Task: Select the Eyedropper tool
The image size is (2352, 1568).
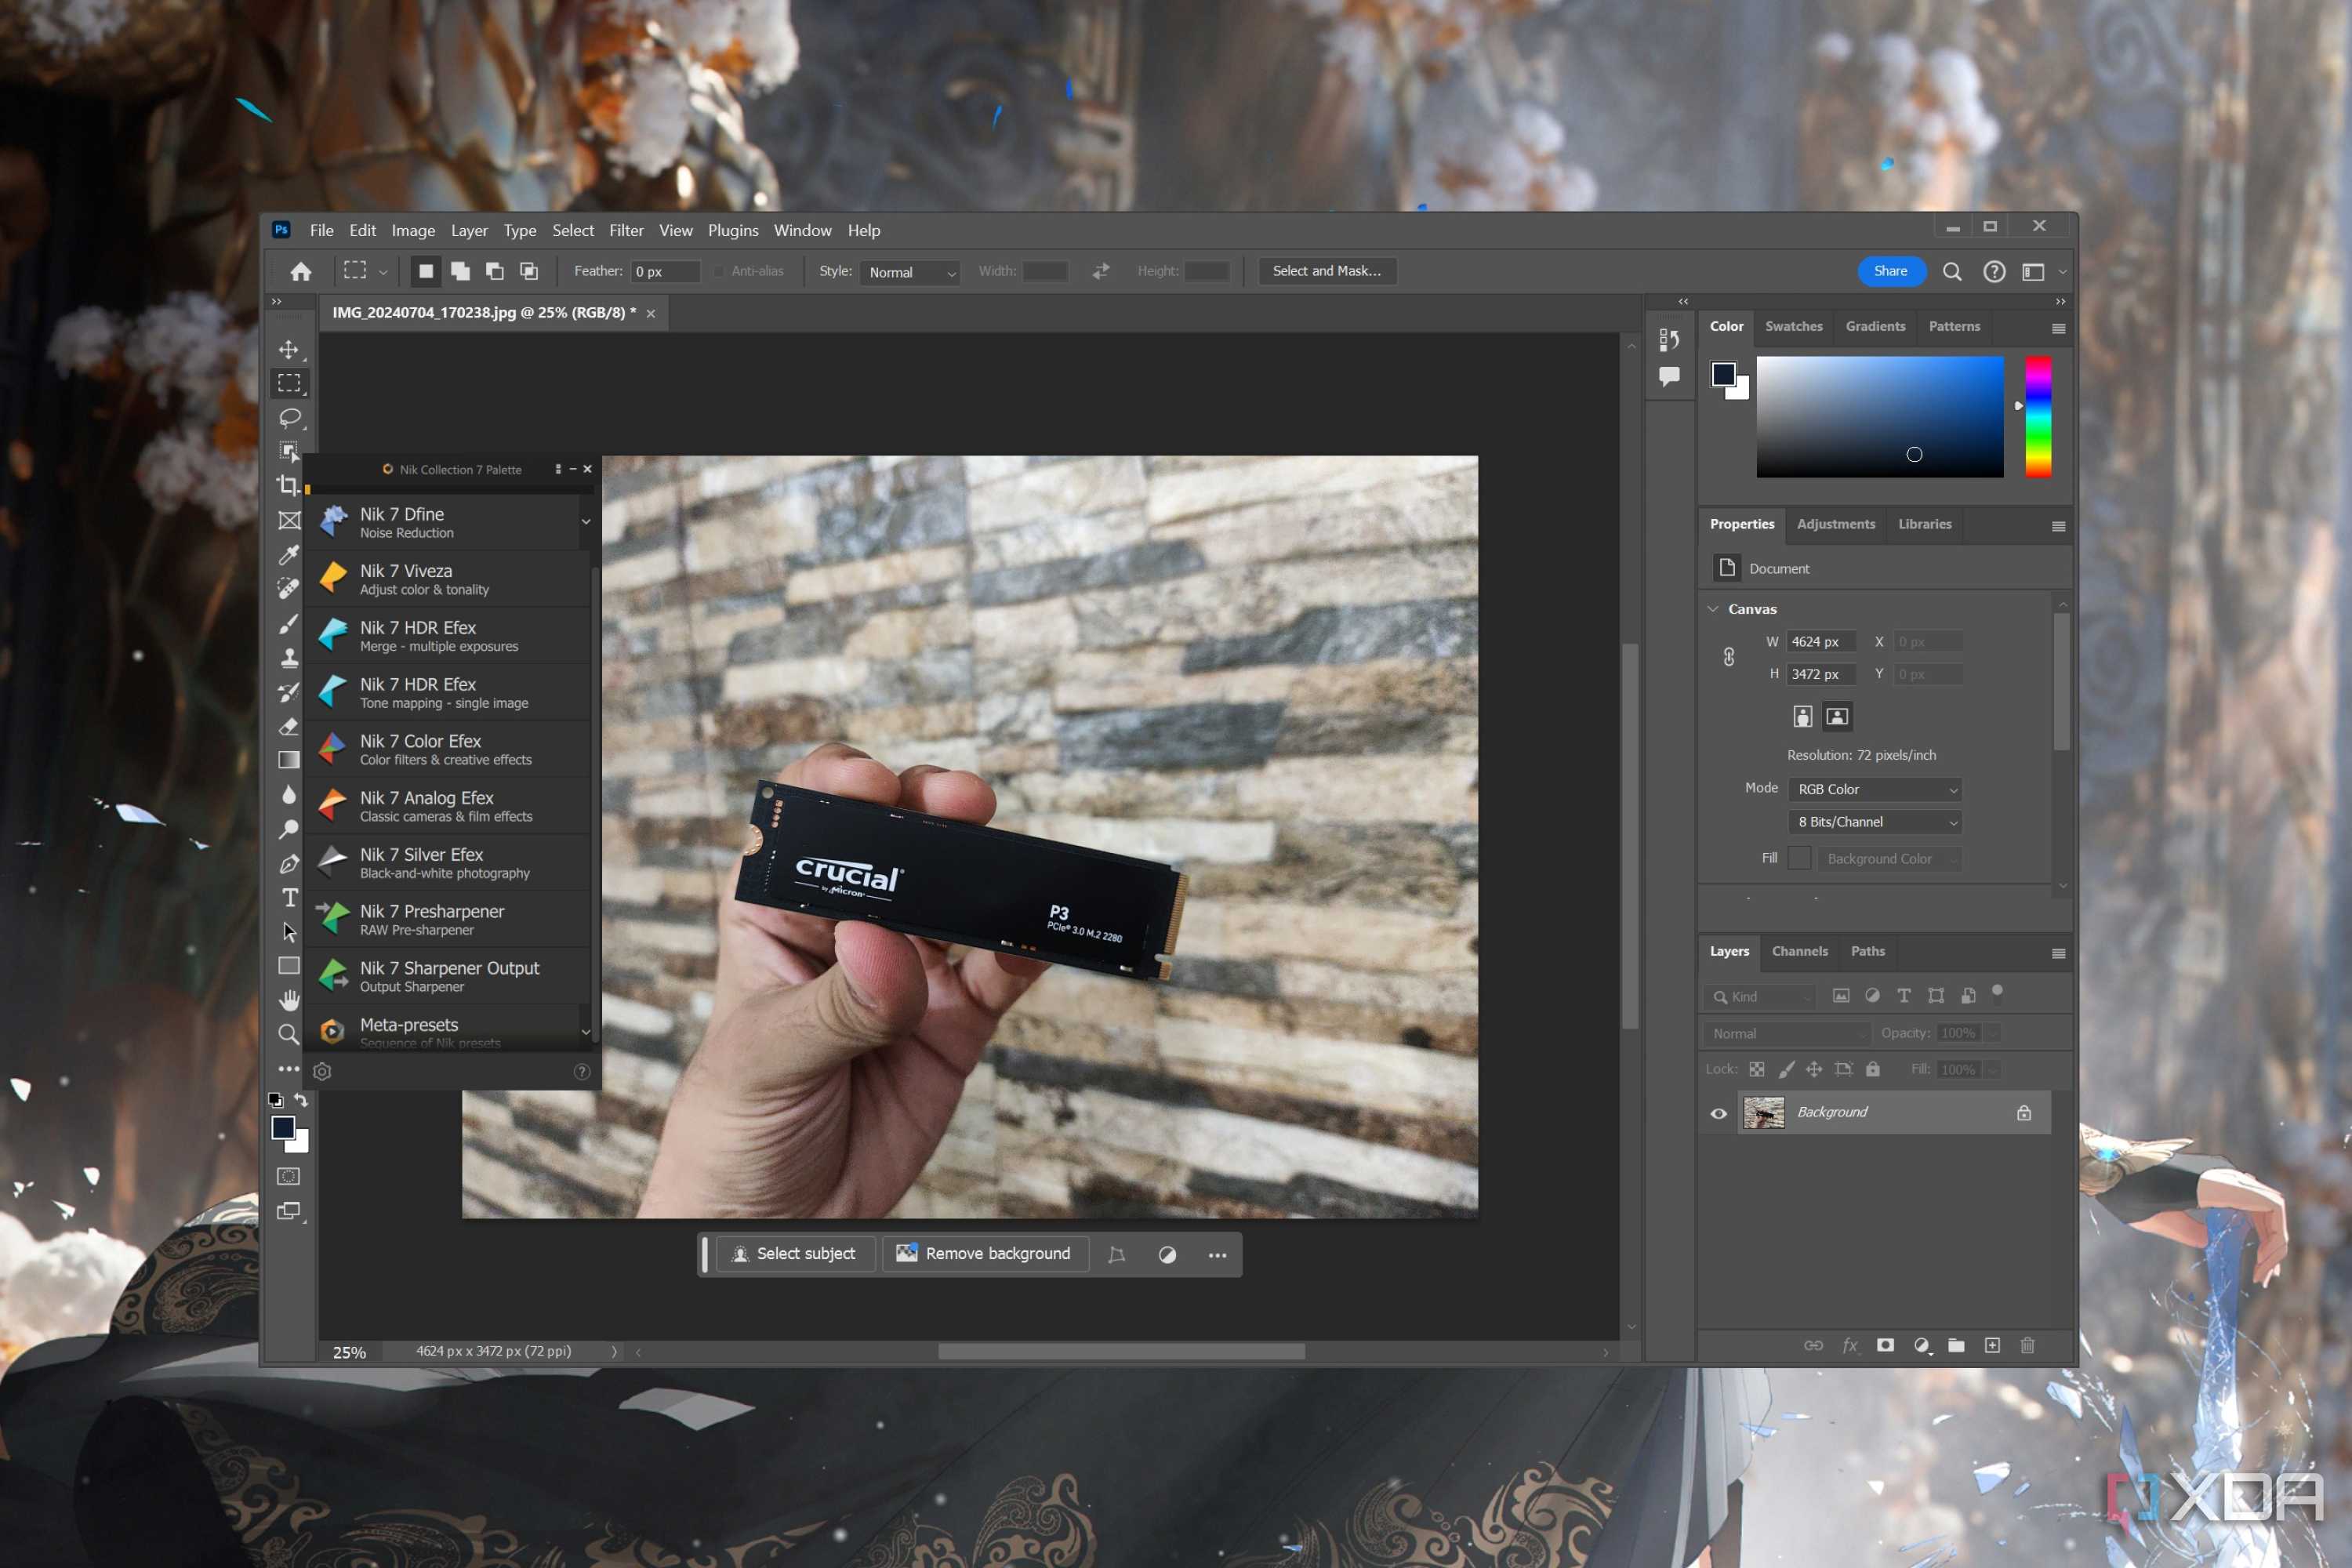Action: 289,554
